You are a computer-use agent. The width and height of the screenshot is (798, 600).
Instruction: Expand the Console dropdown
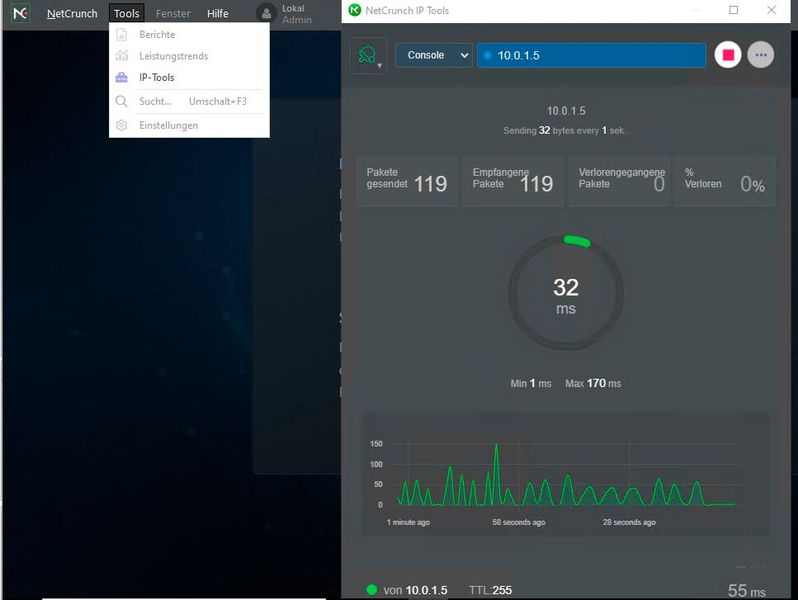tap(434, 55)
